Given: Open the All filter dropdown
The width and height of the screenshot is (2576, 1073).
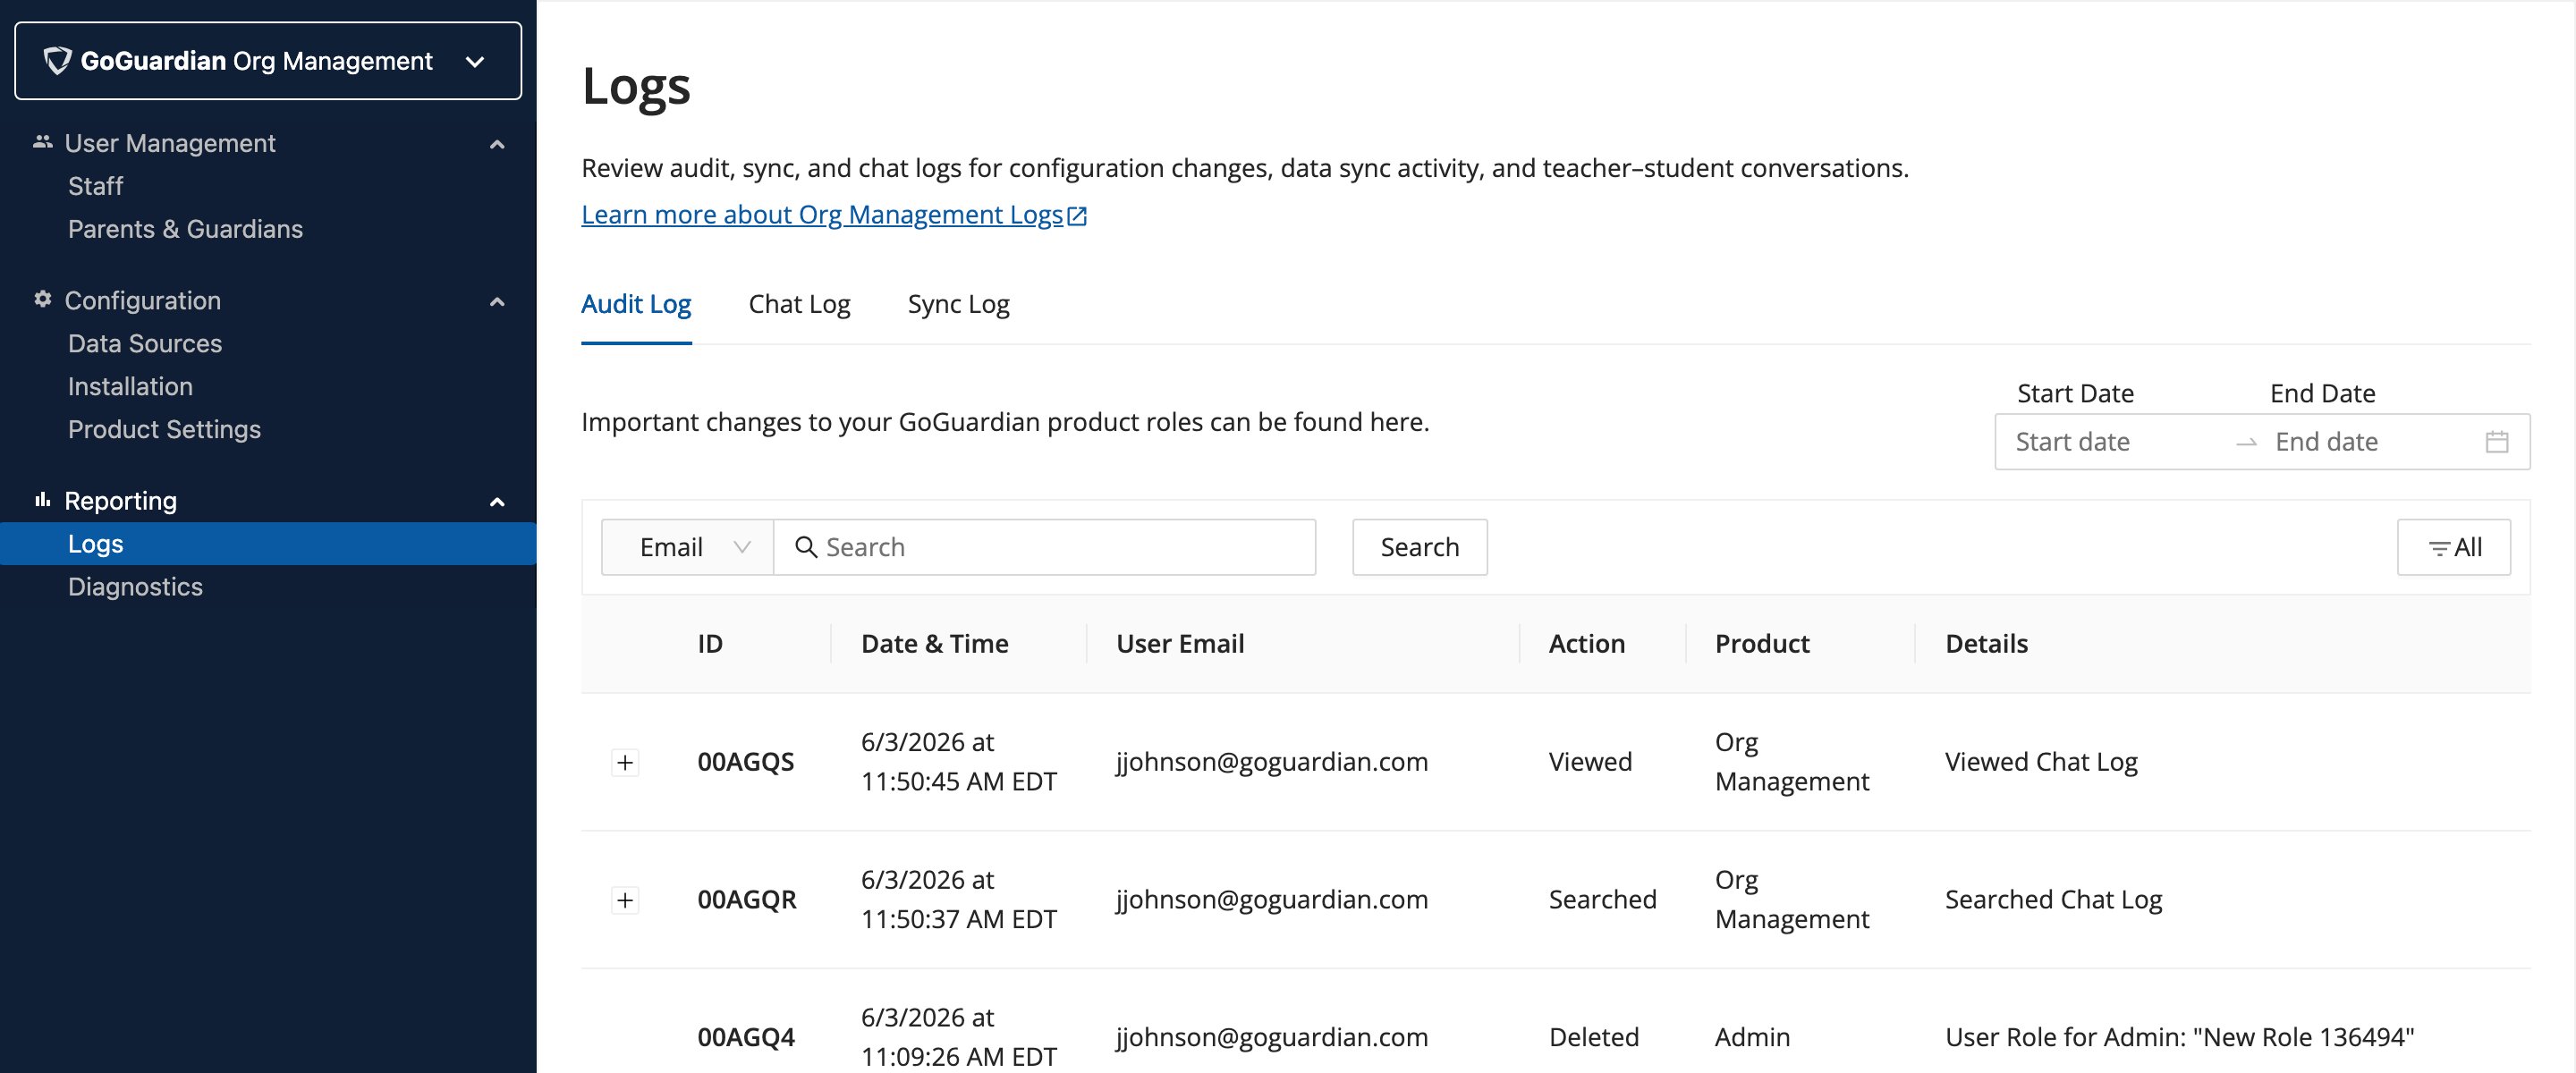Looking at the screenshot, I should (x=2453, y=547).
